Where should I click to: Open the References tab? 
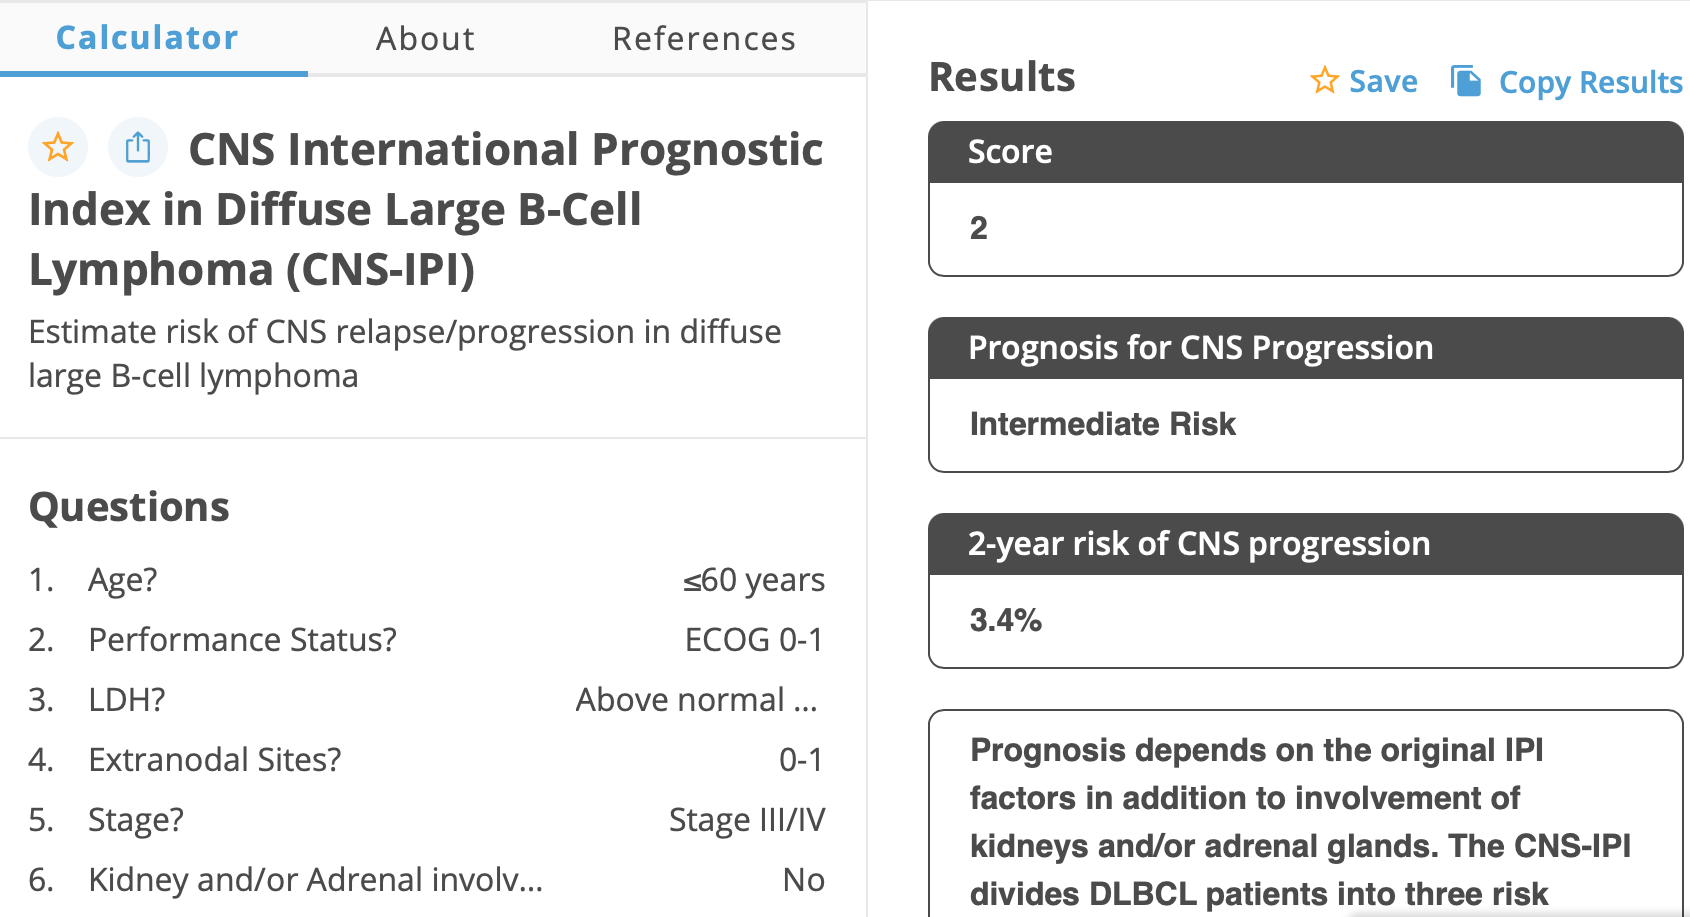[704, 38]
